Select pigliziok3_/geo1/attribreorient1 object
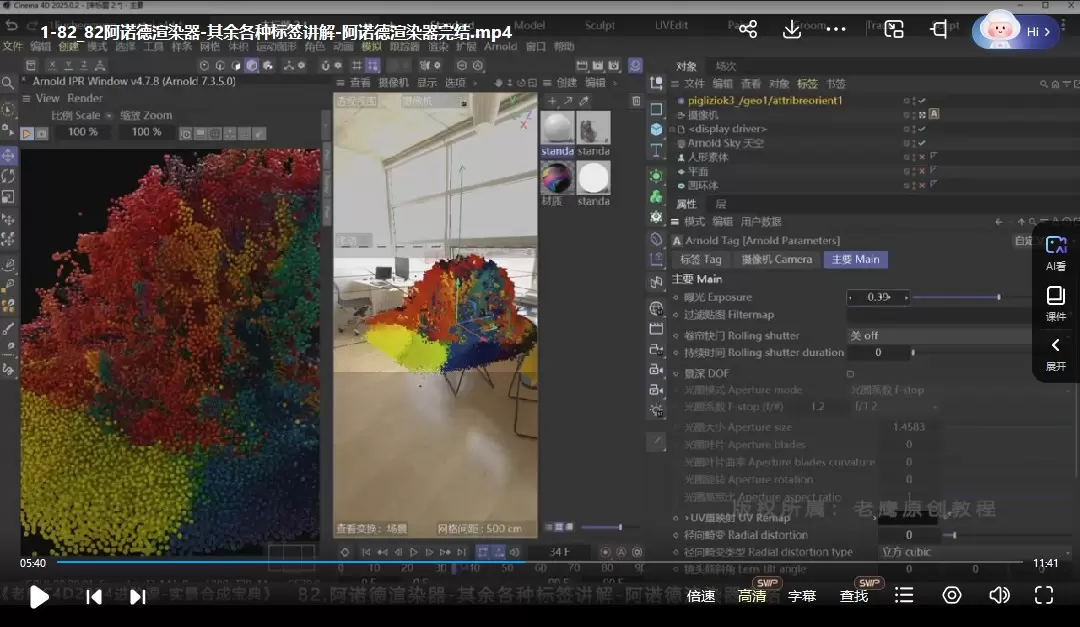The width and height of the screenshot is (1080, 627). point(765,101)
